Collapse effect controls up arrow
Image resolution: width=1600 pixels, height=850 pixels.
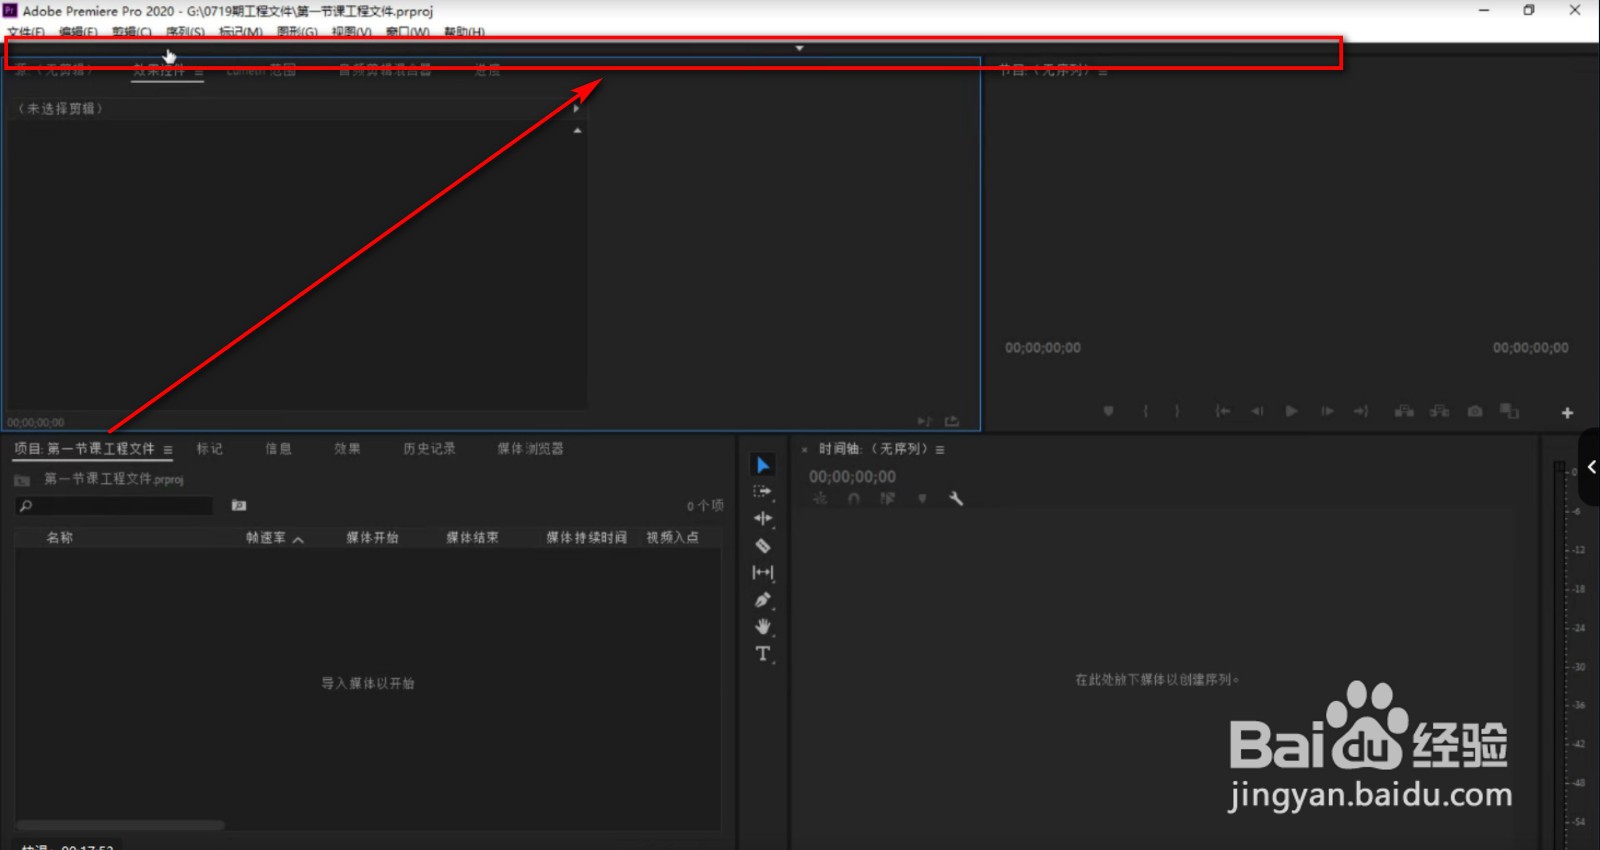[577, 131]
